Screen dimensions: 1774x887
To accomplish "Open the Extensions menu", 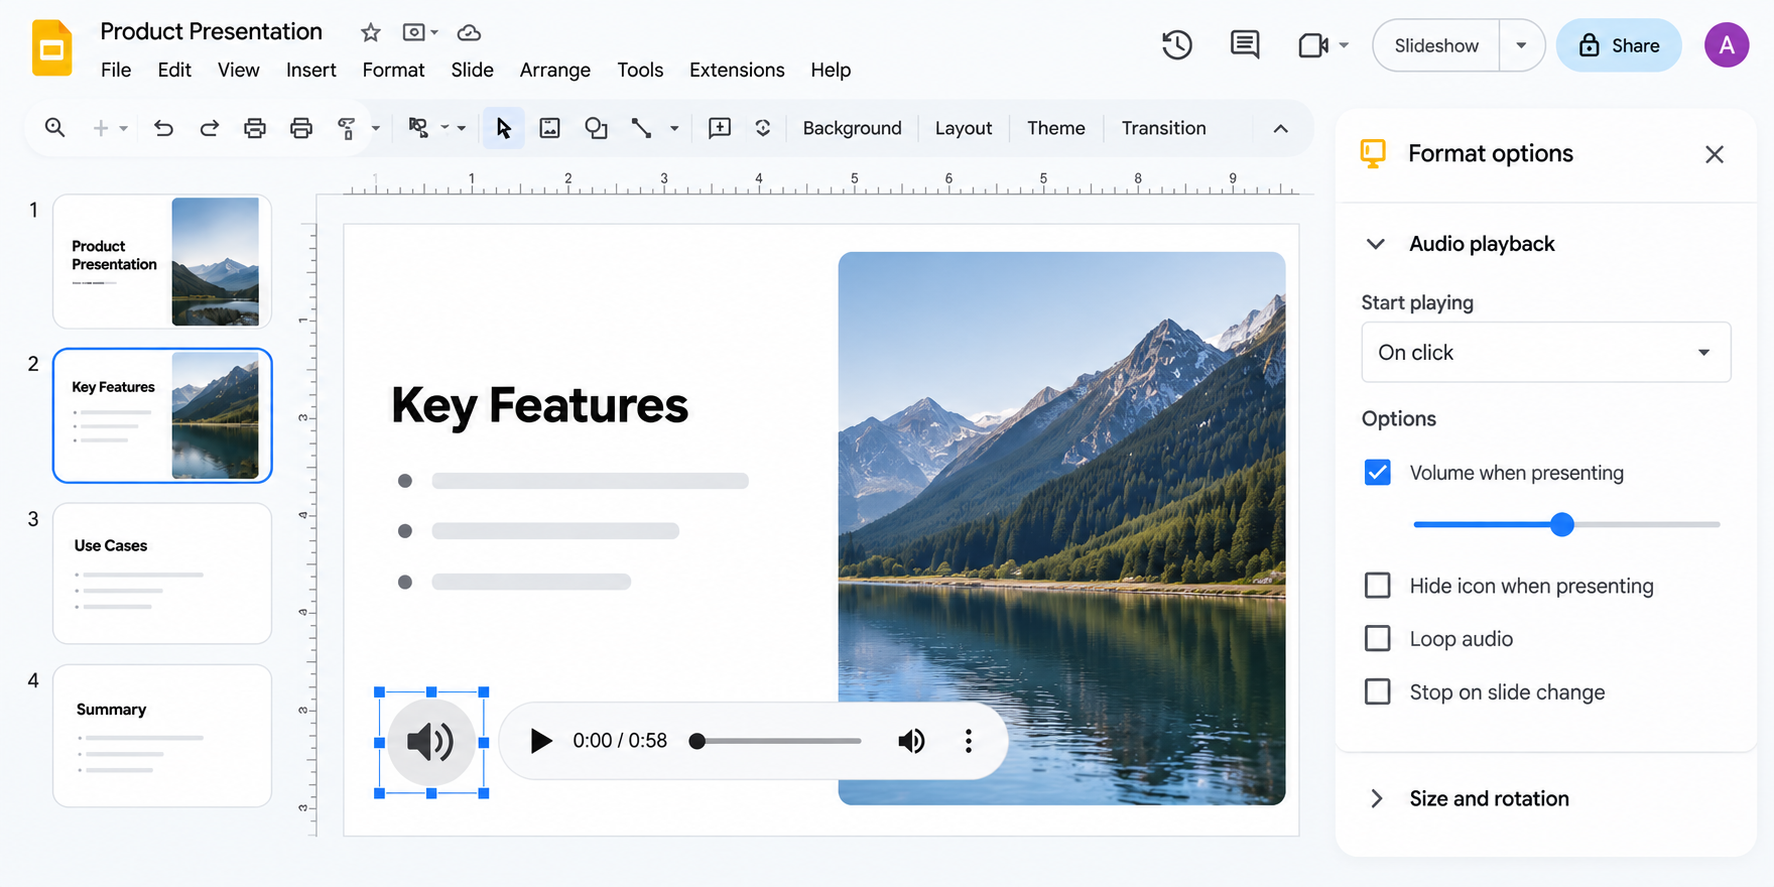I will coord(737,70).
